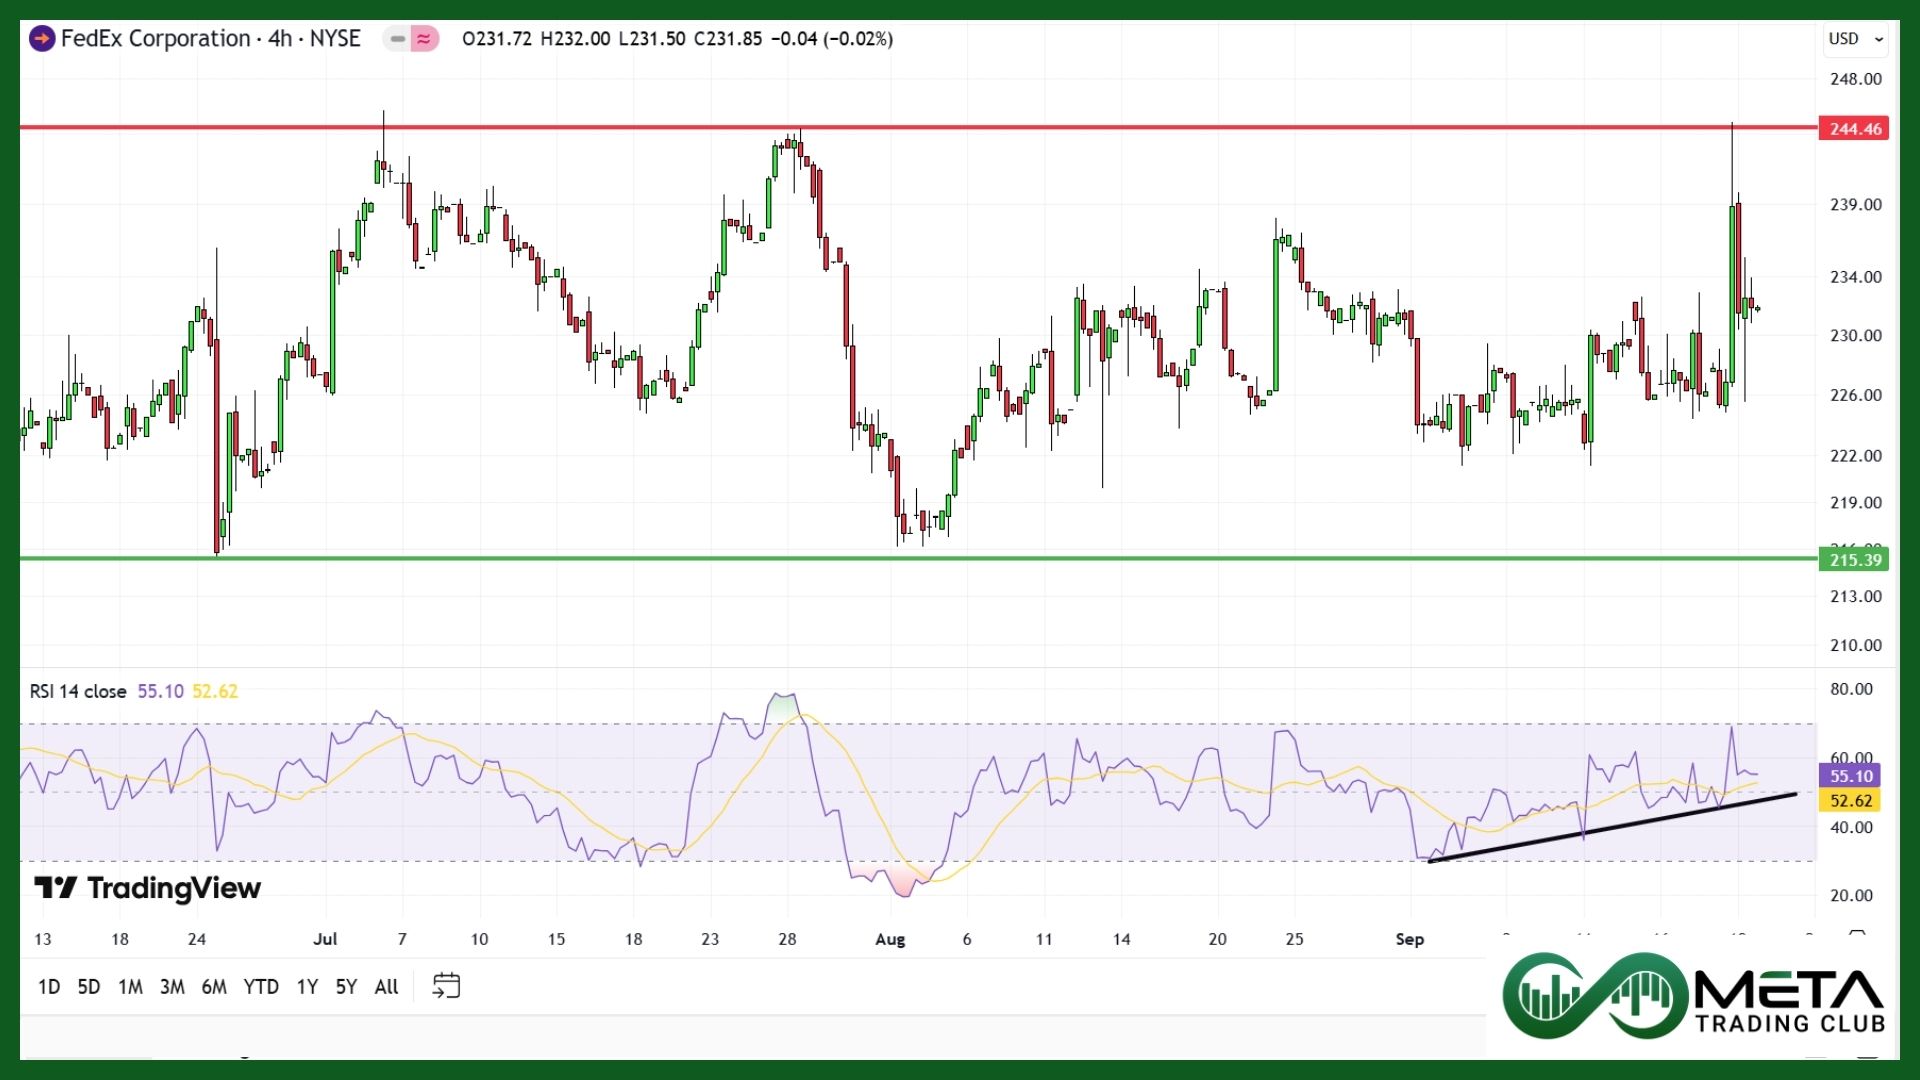
Task: Click the gray dash status icon
Action: [398, 39]
